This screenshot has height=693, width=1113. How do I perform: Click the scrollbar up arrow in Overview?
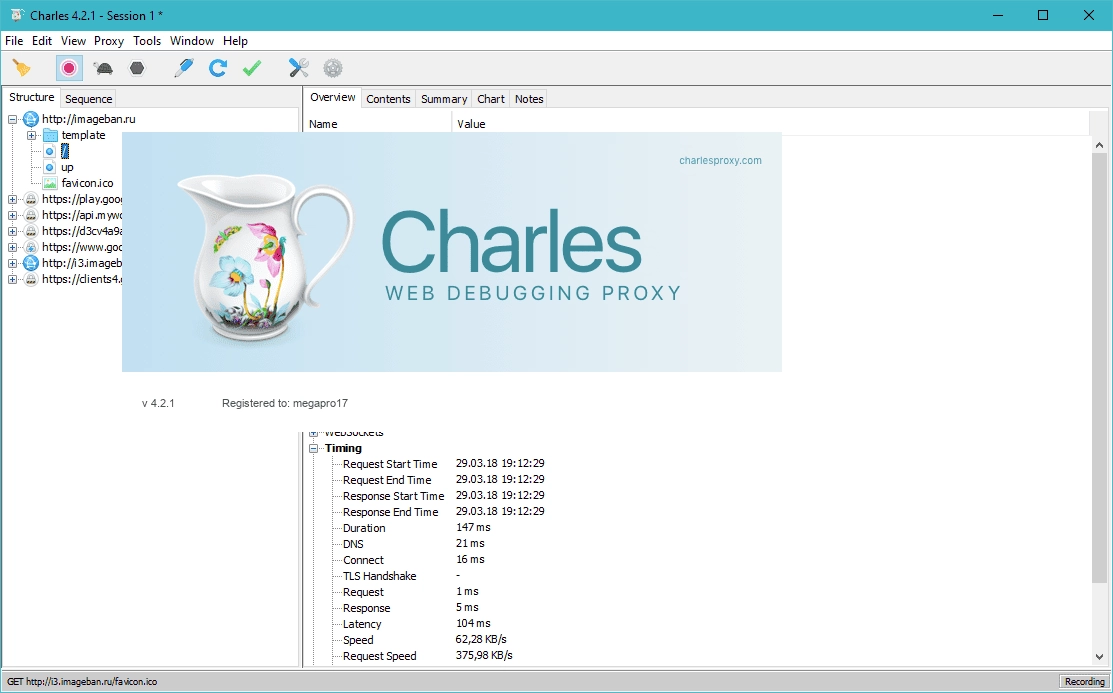coord(1099,145)
